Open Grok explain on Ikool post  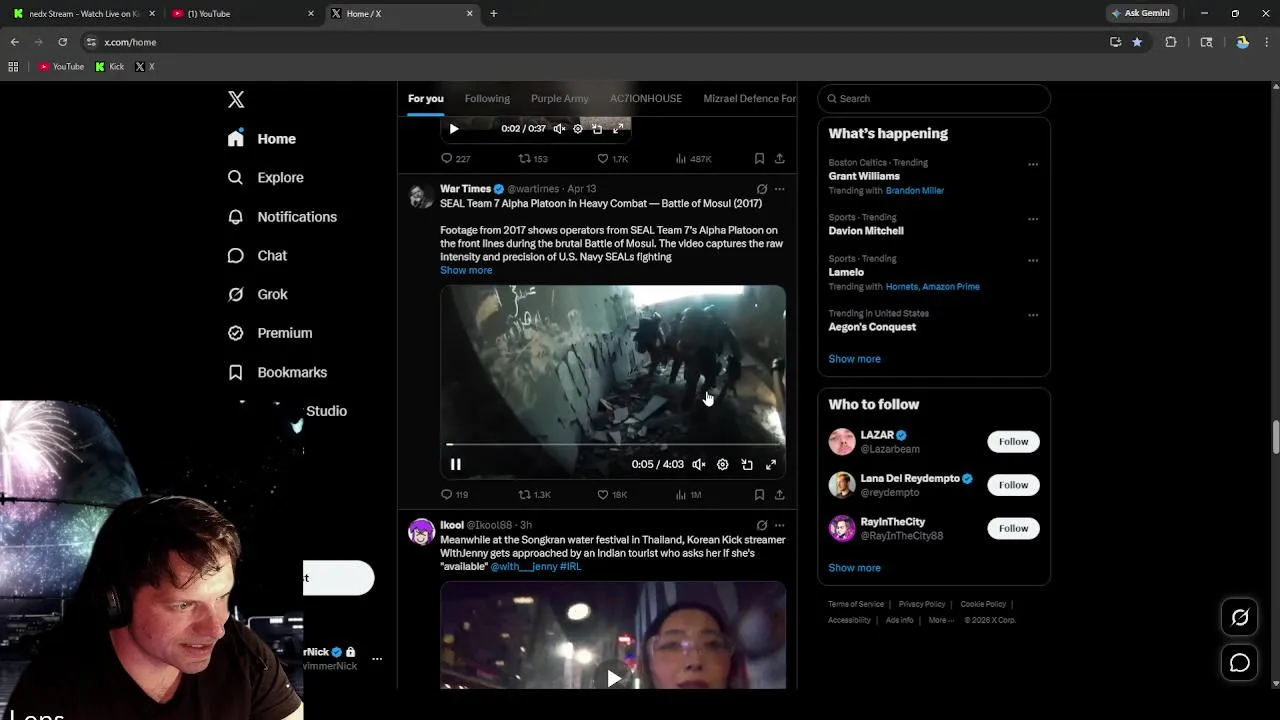[x=762, y=525]
